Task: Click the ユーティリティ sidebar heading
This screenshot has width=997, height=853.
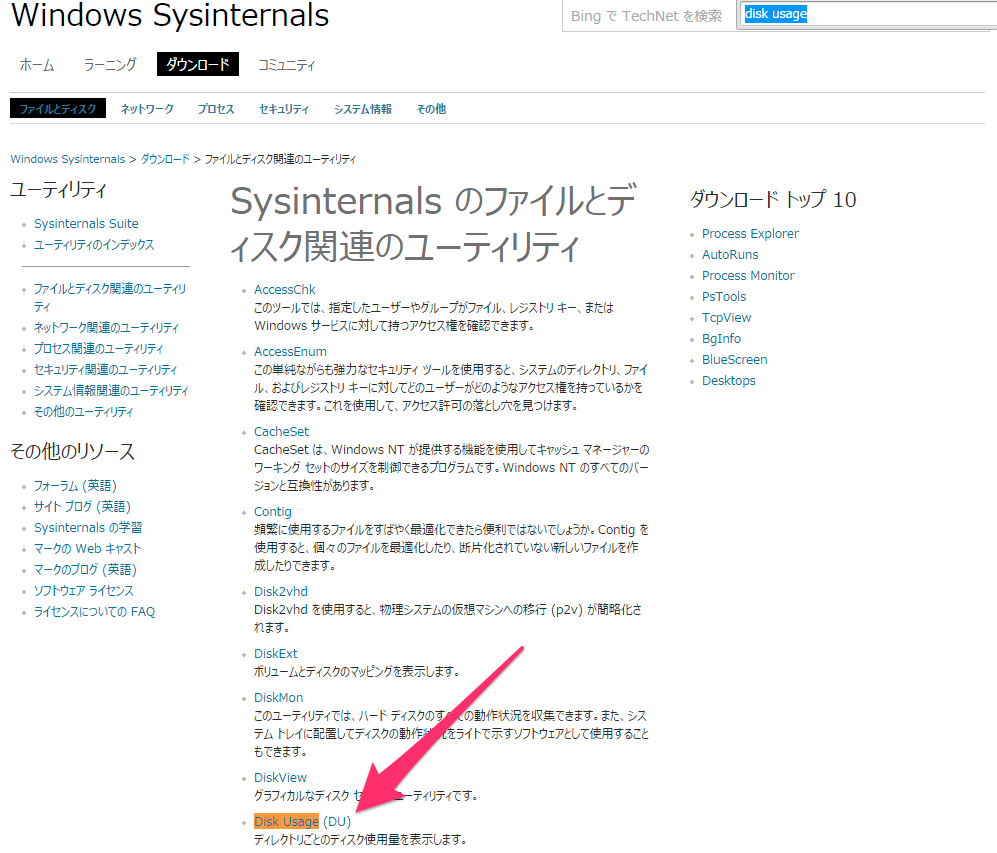Action: 58,189
